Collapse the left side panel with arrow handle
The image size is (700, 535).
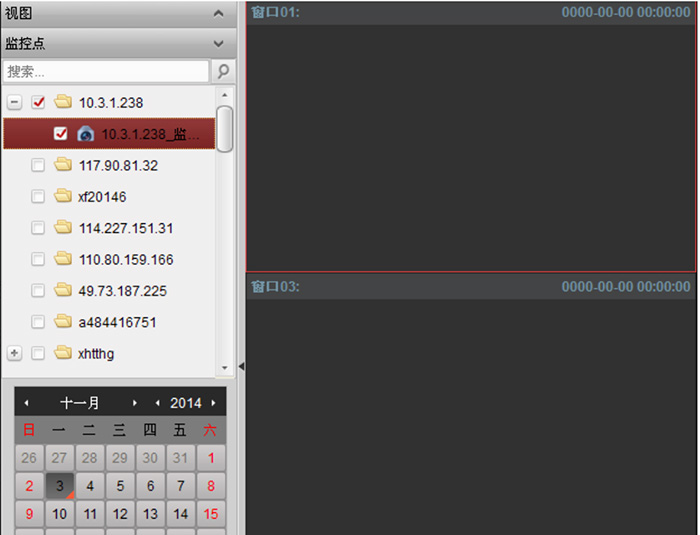coord(241,367)
